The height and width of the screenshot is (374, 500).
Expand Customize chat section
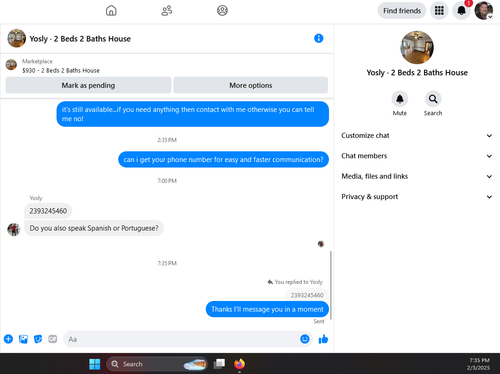click(417, 136)
